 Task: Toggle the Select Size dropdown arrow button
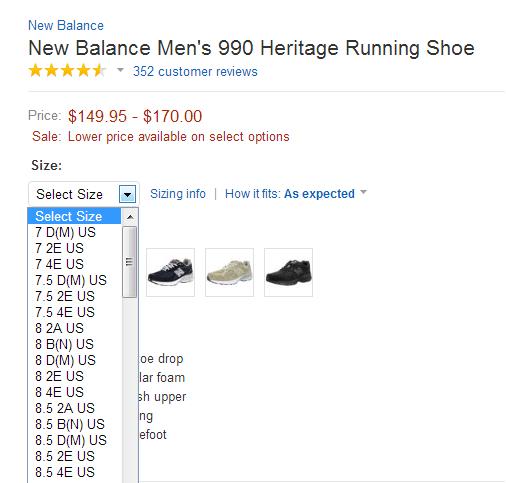point(127,194)
